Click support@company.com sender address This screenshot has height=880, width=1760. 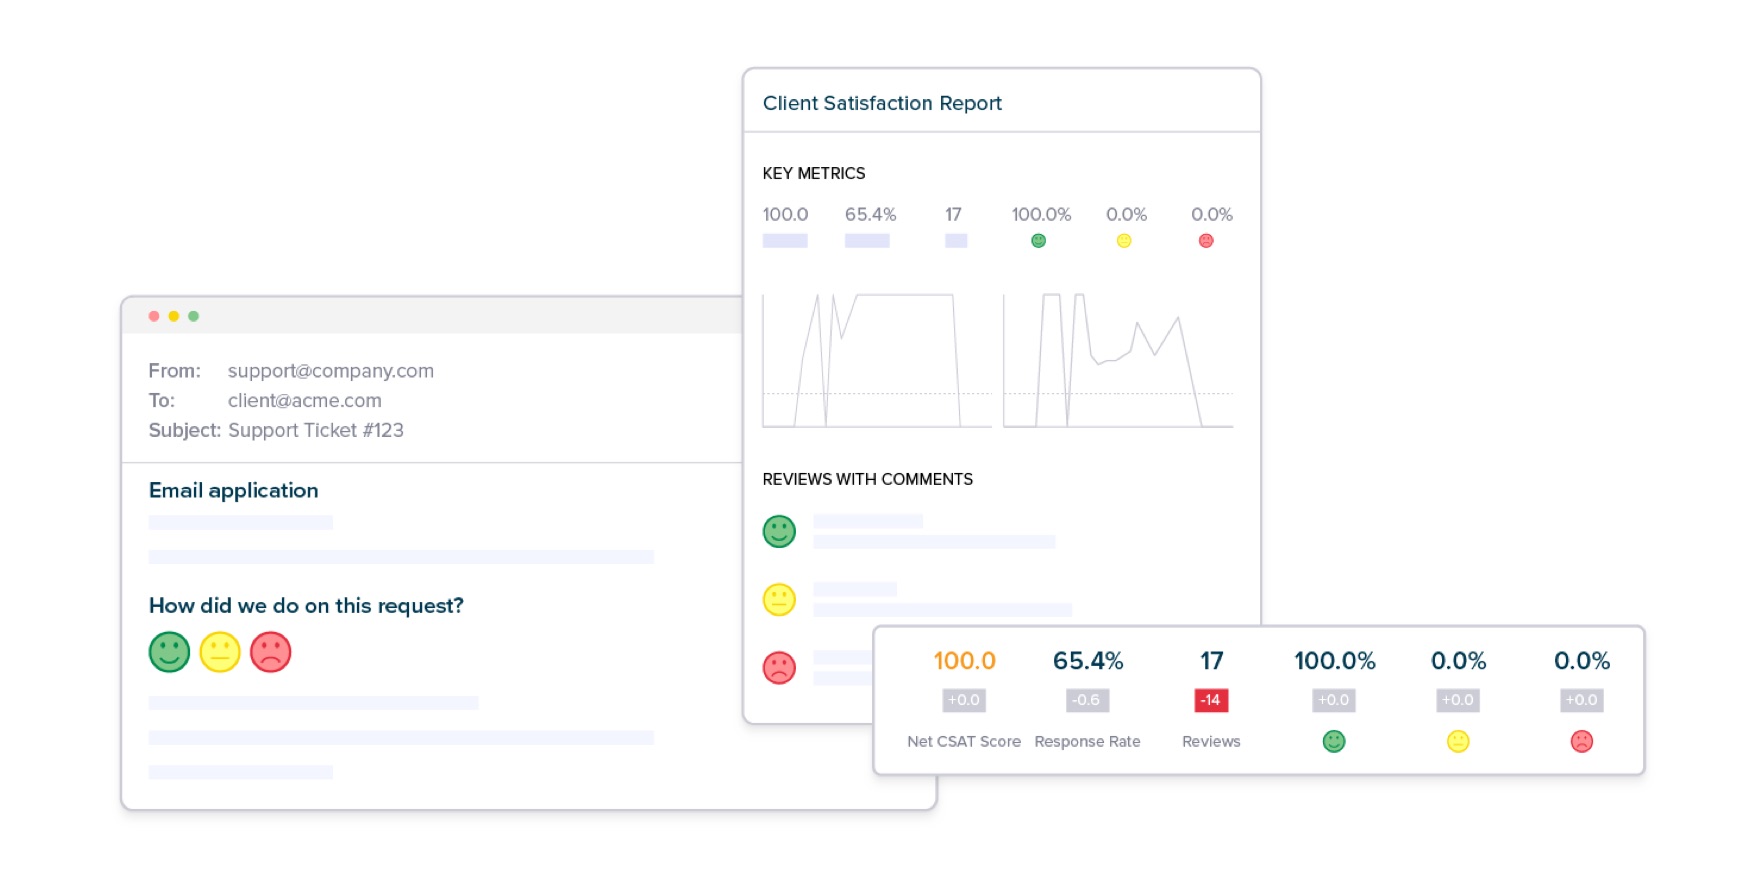click(331, 371)
